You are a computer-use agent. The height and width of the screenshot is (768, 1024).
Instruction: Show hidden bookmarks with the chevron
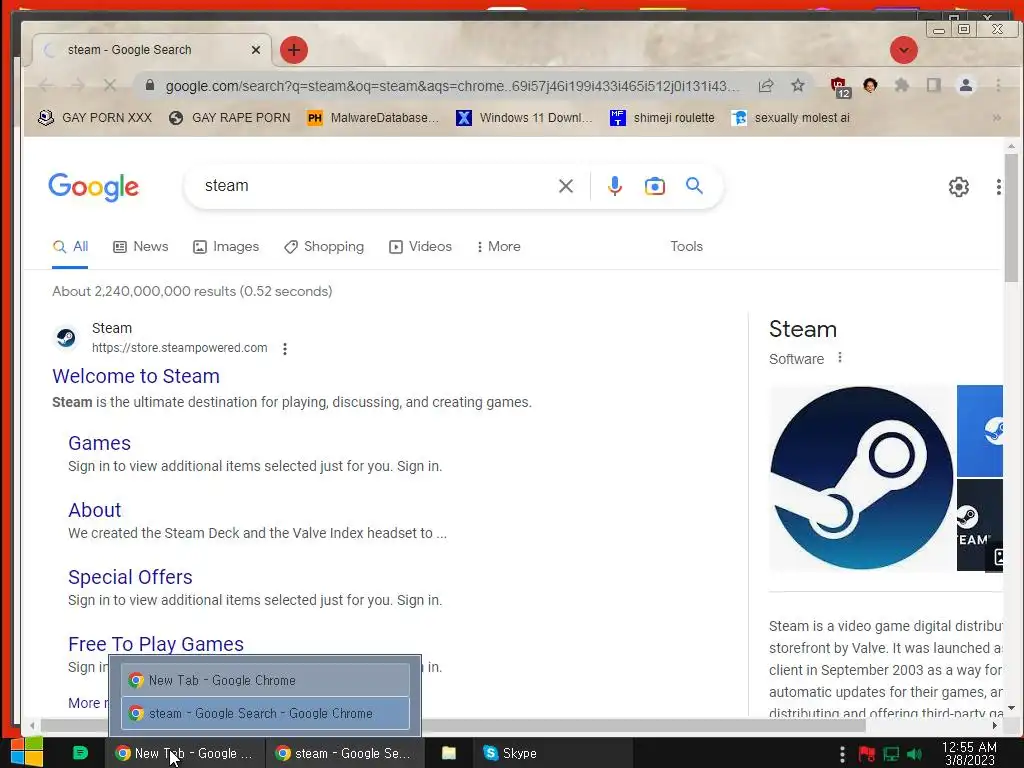click(x=997, y=118)
